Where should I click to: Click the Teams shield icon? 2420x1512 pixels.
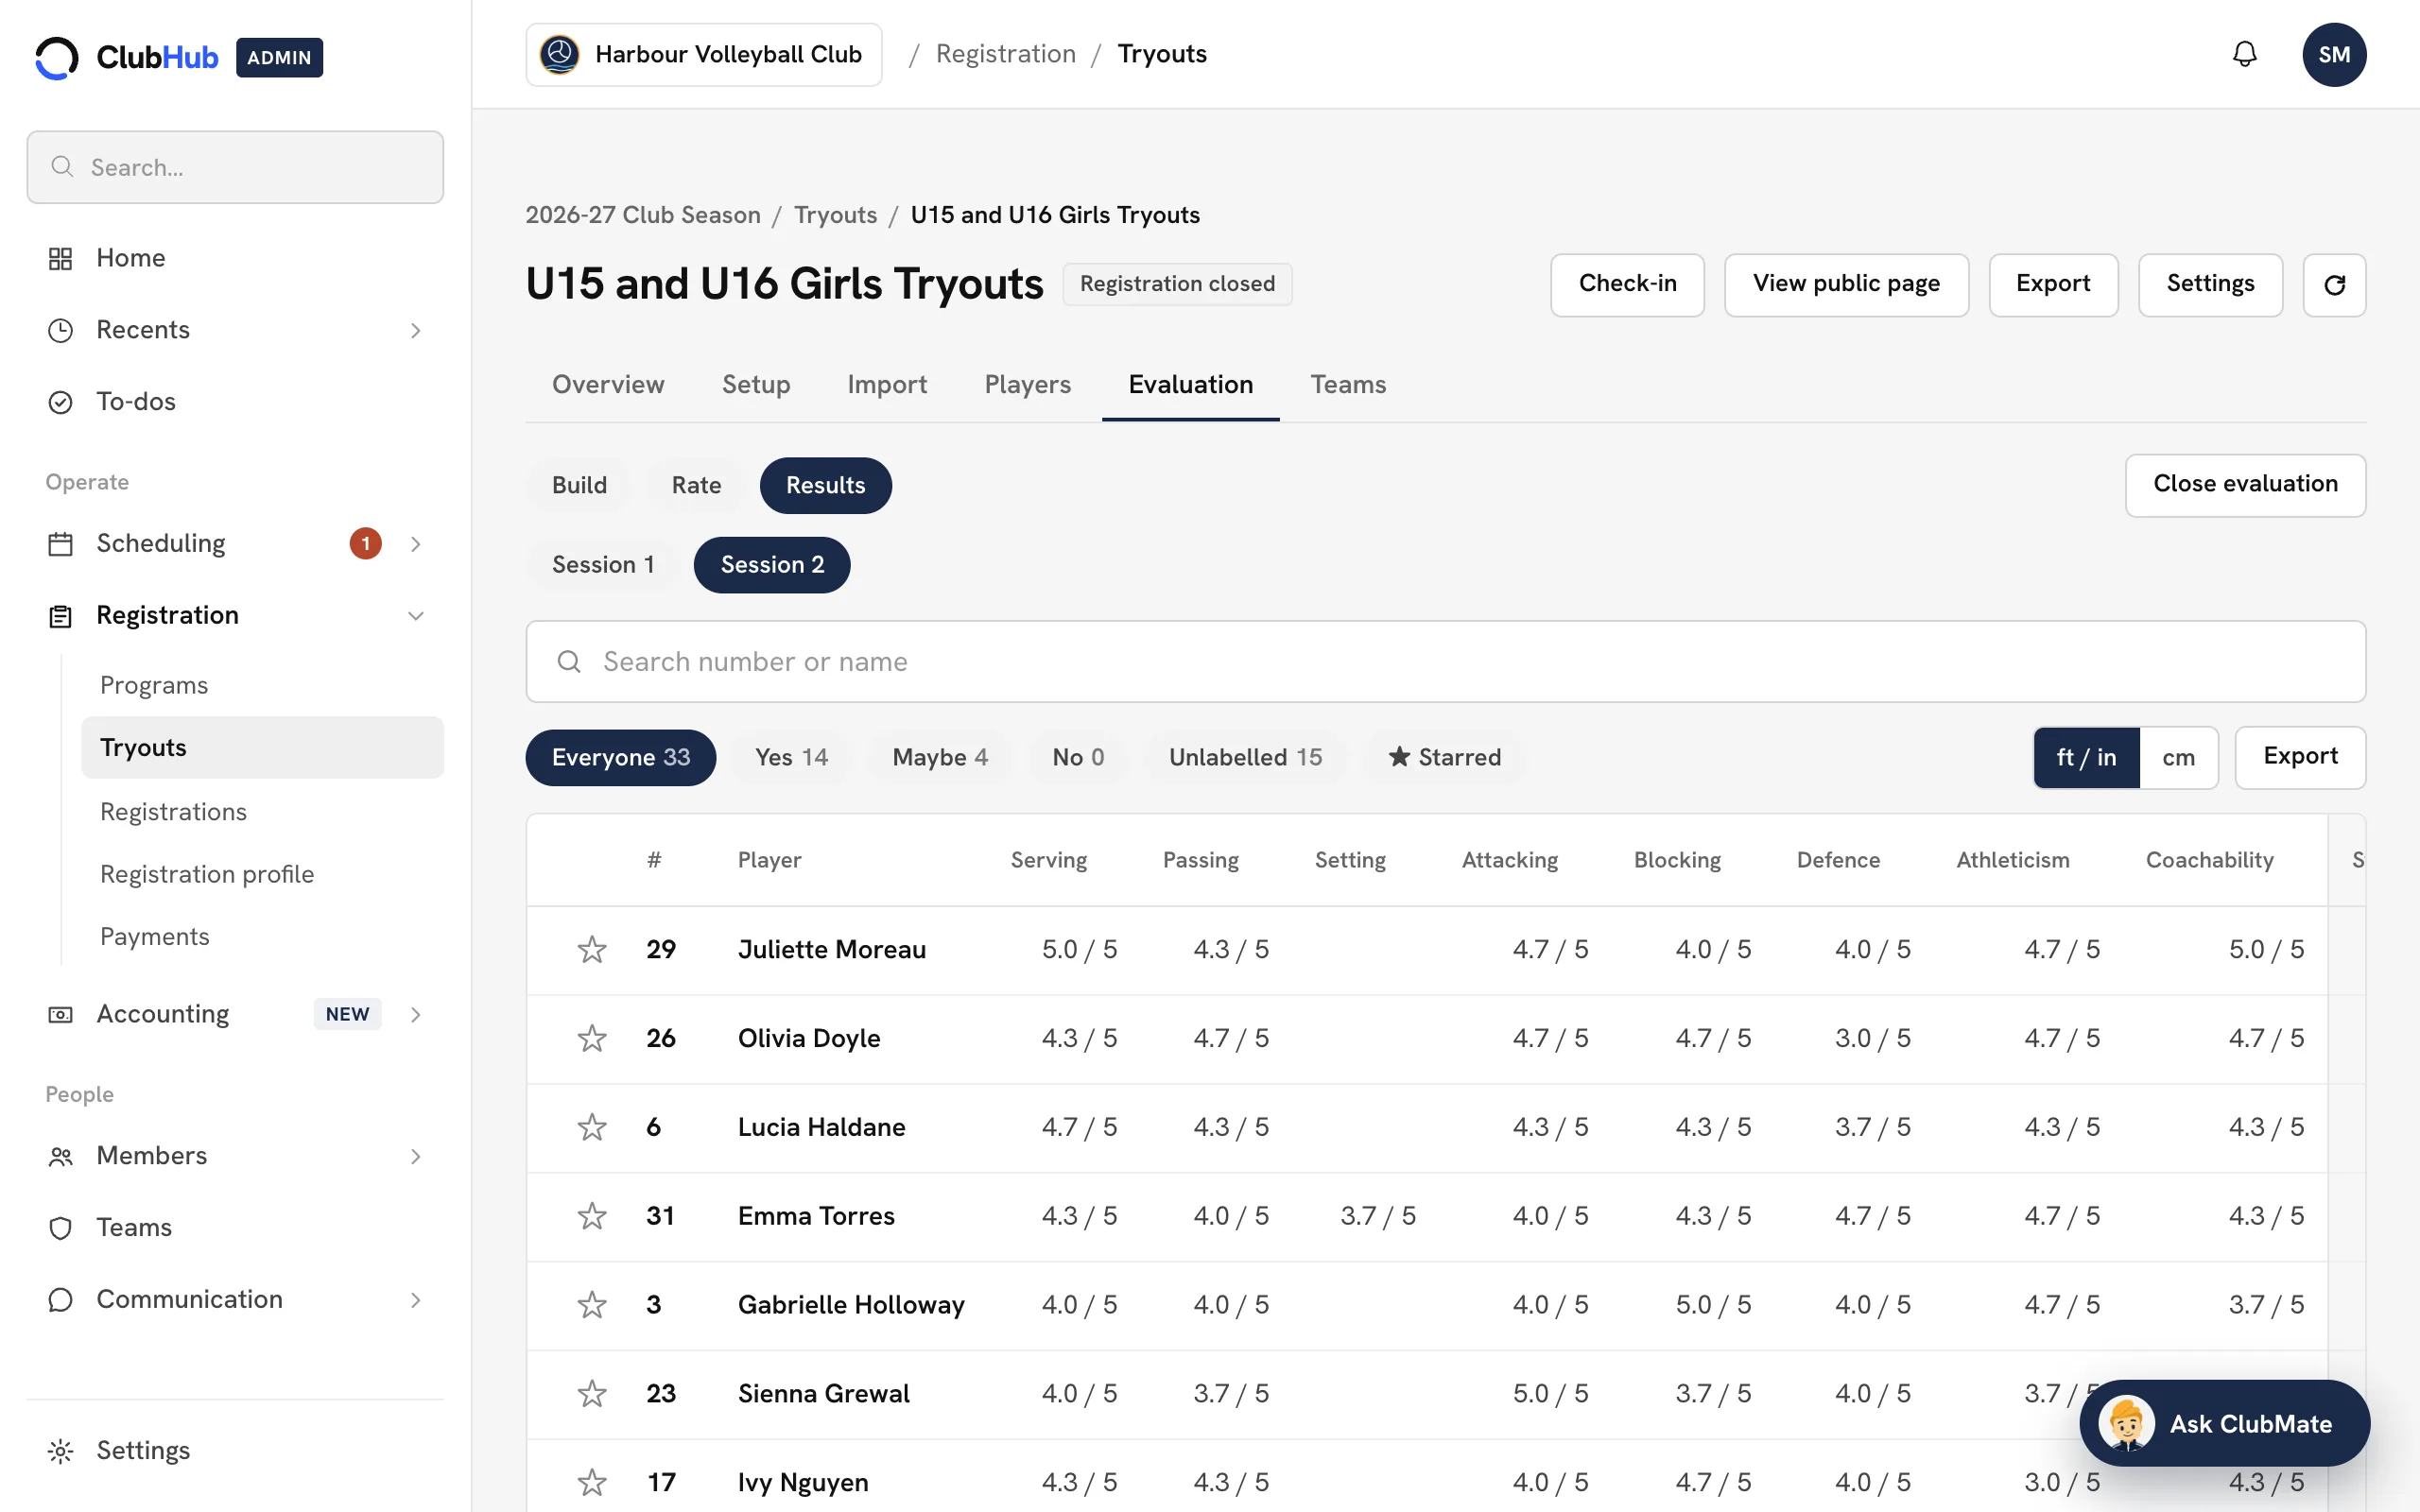click(x=60, y=1228)
